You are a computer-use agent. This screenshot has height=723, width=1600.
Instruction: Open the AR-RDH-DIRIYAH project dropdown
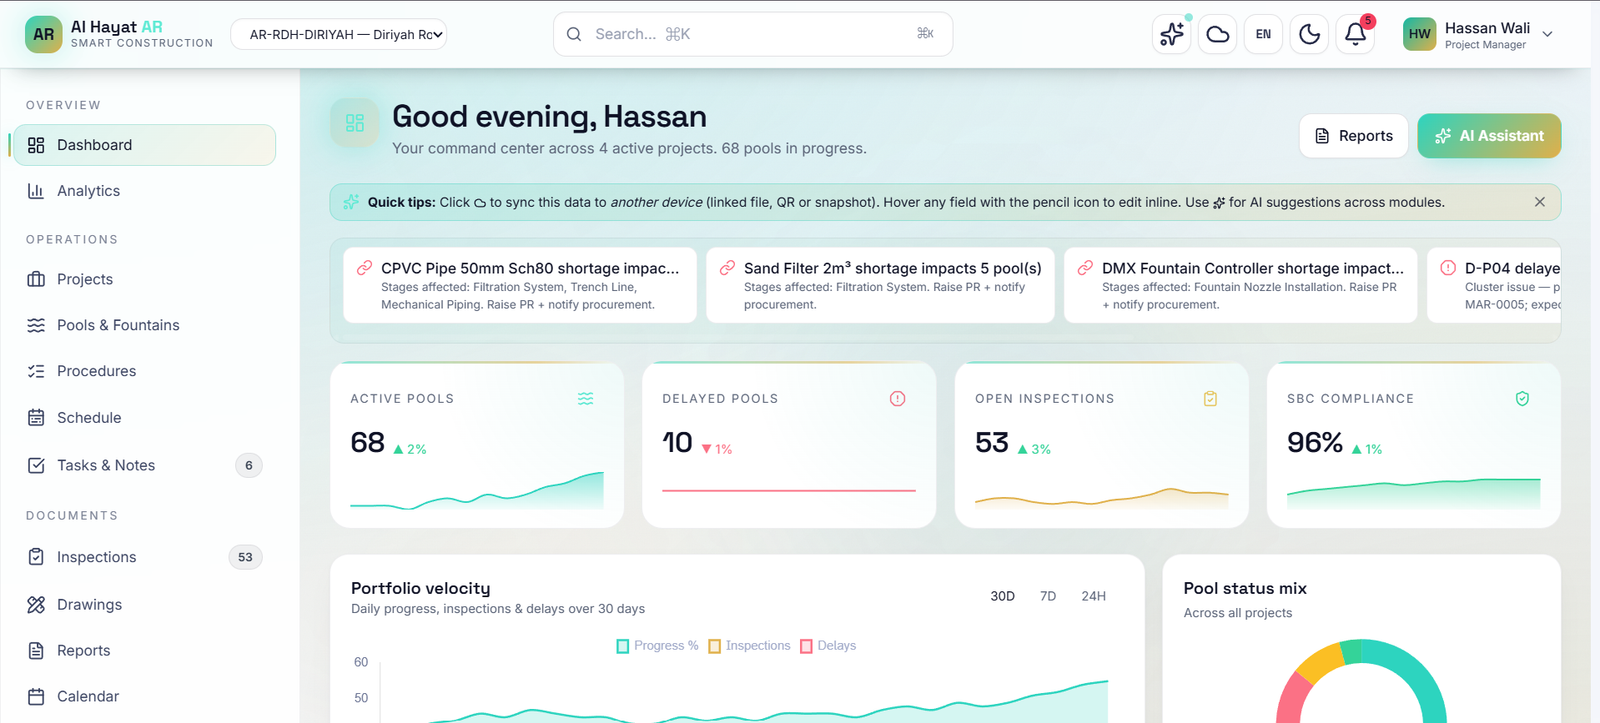coord(338,34)
